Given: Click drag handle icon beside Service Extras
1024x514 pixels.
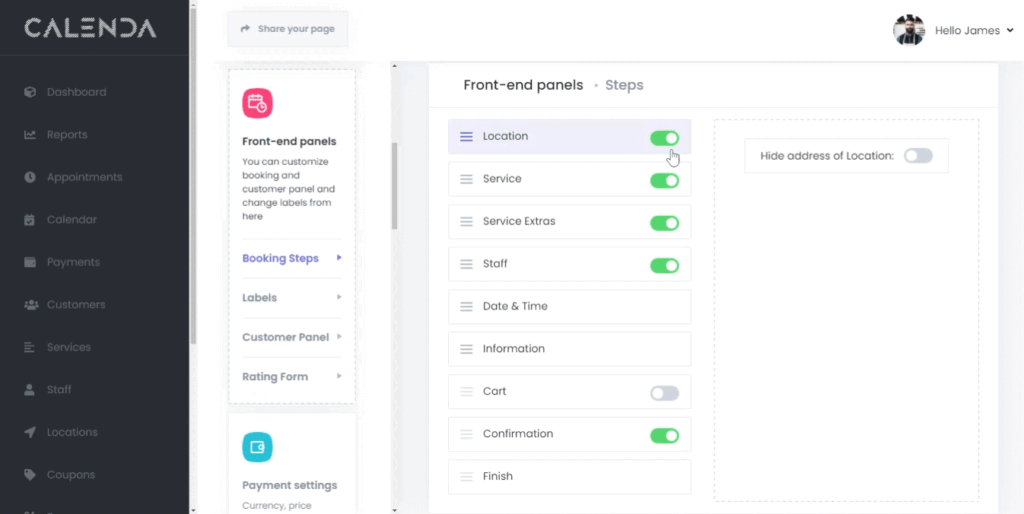Looking at the screenshot, I should click(466, 222).
